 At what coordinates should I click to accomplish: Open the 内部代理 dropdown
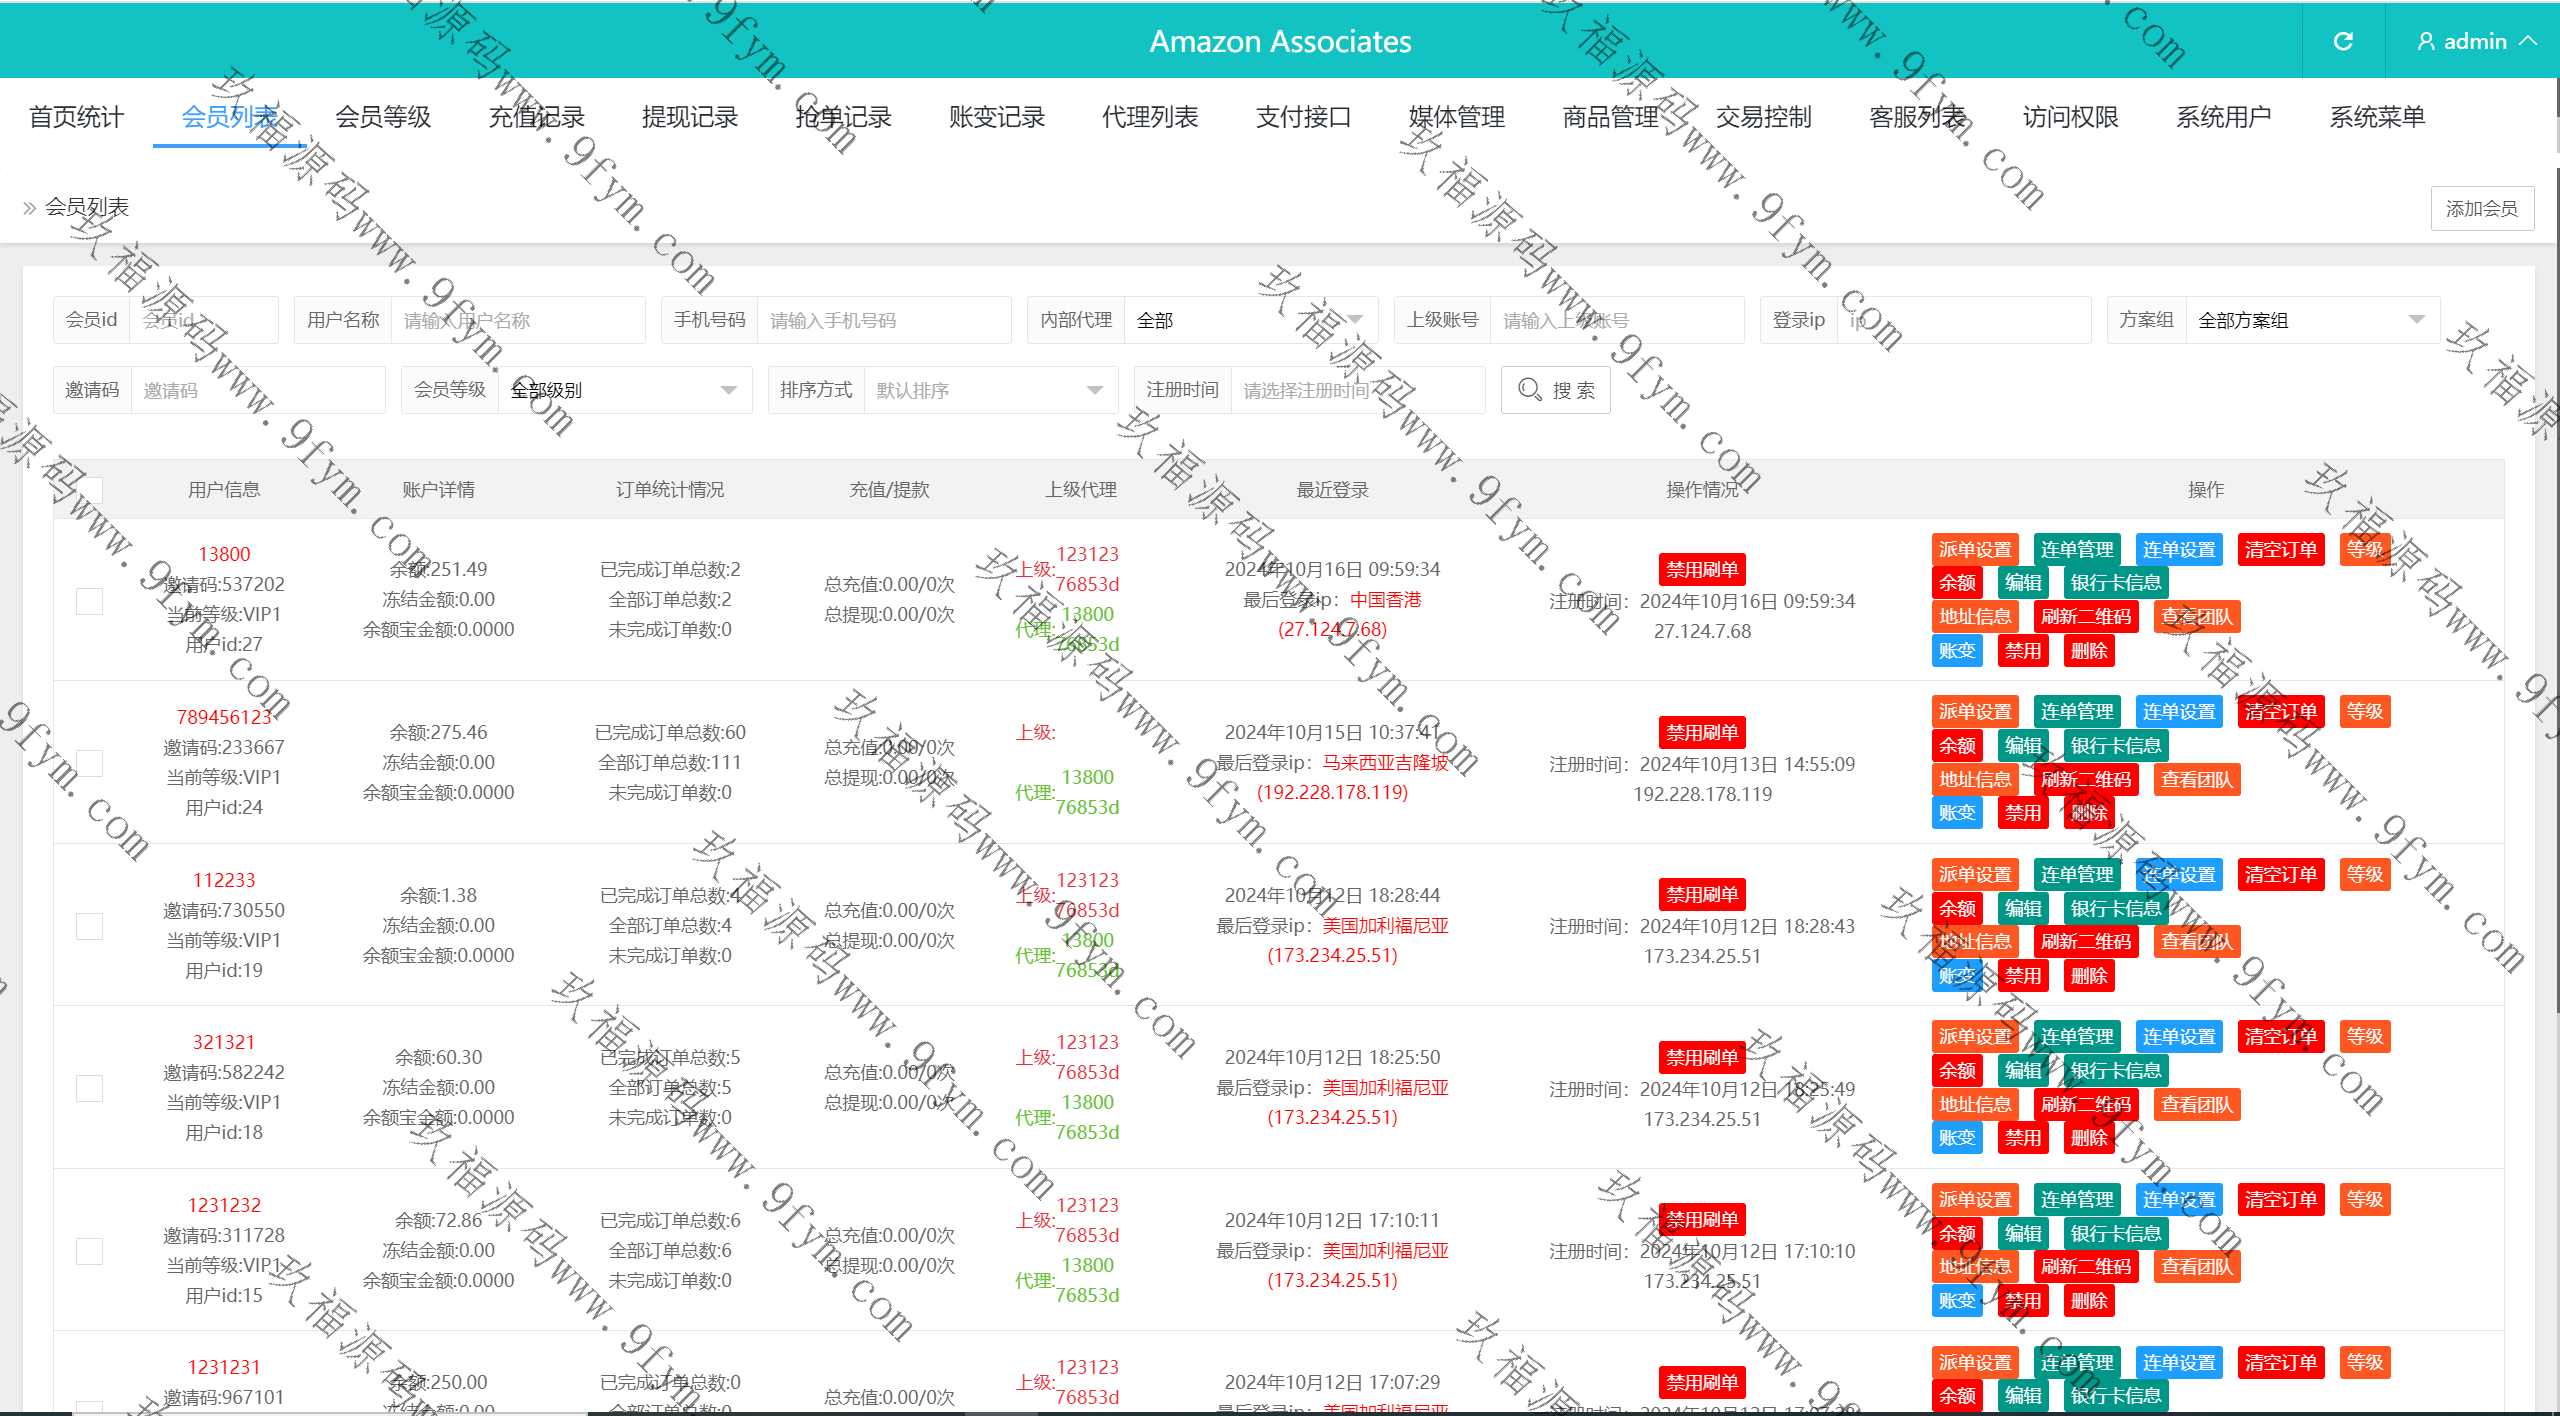point(1250,320)
